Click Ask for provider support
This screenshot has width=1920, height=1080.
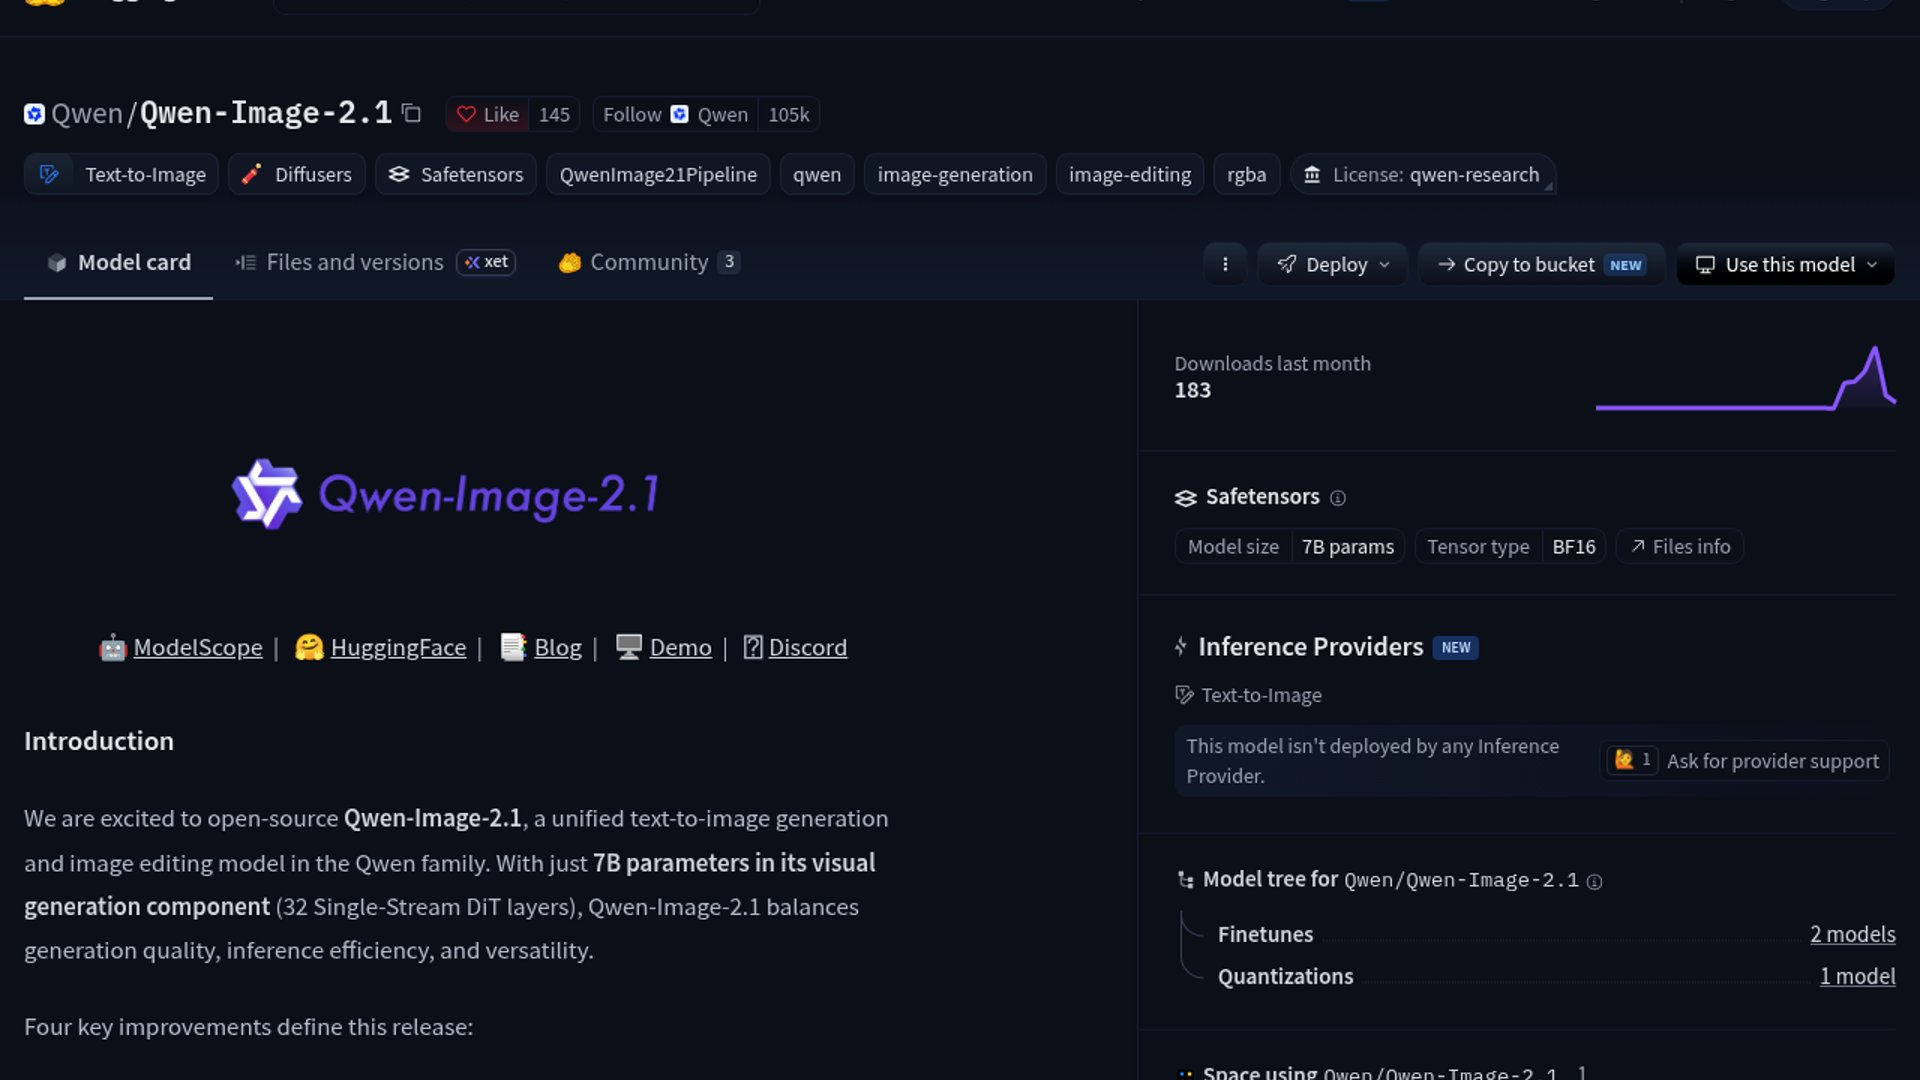pyautogui.click(x=1744, y=761)
